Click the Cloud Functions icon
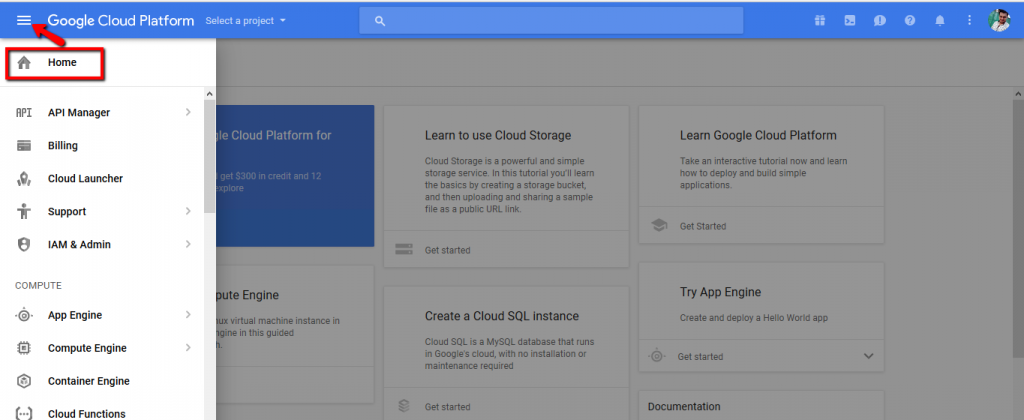Image resolution: width=1024 pixels, height=420 pixels. [24, 413]
